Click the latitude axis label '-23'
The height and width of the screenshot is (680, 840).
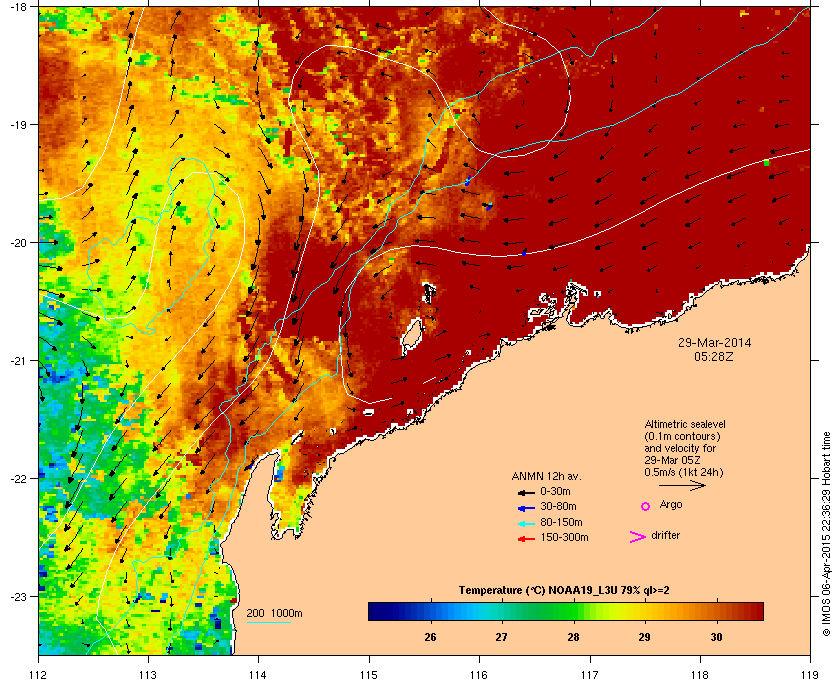click(x=18, y=596)
